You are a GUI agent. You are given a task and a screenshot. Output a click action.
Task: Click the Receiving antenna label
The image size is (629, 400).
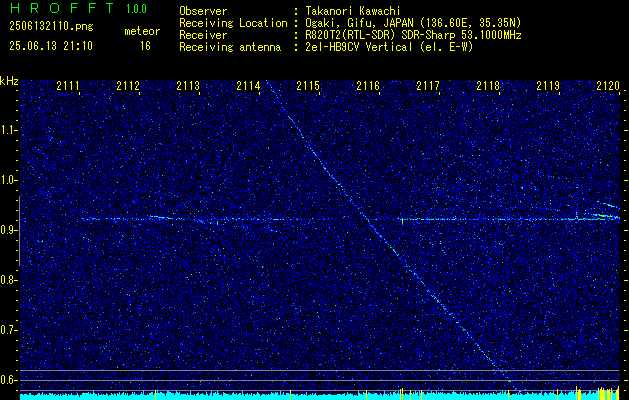230,47
